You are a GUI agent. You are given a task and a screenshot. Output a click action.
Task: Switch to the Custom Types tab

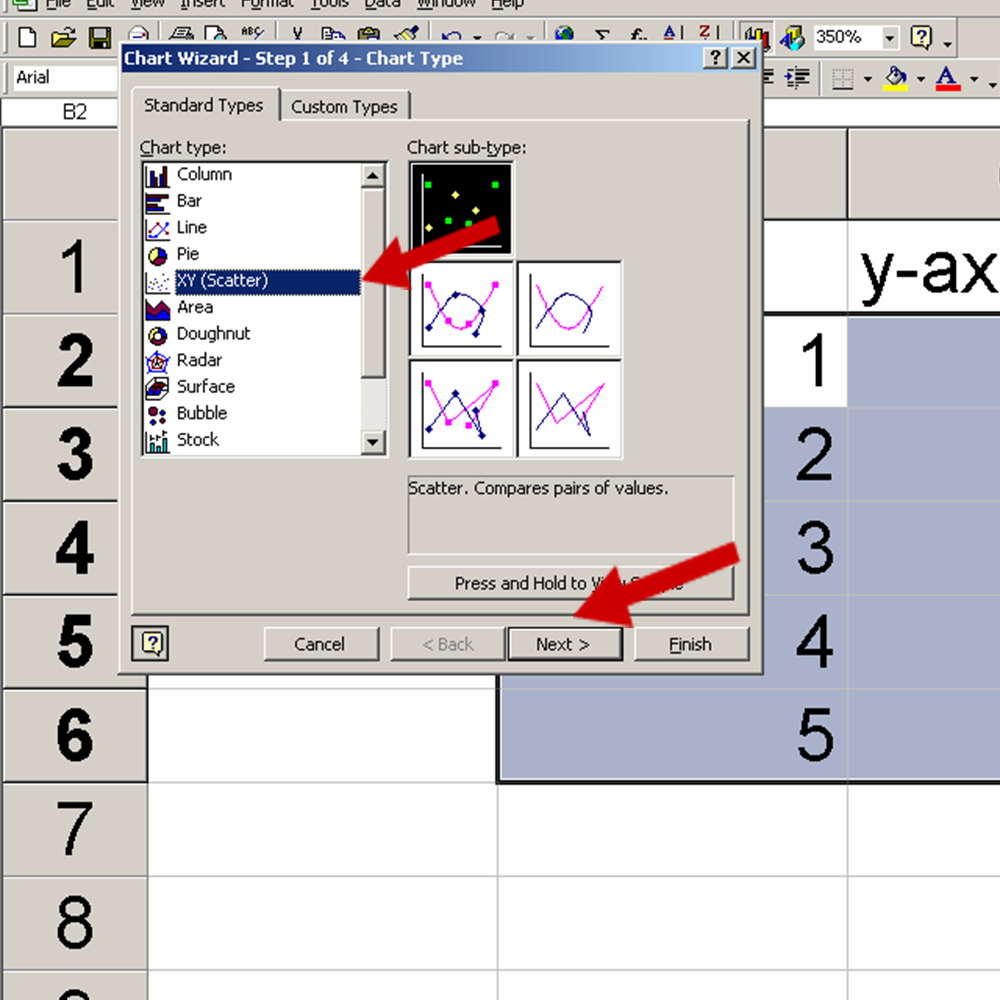point(344,107)
